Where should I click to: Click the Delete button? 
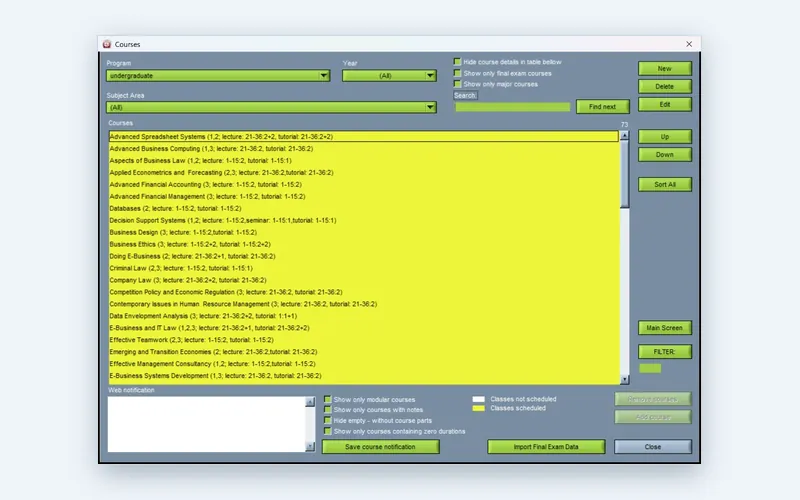pyautogui.click(x=665, y=86)
